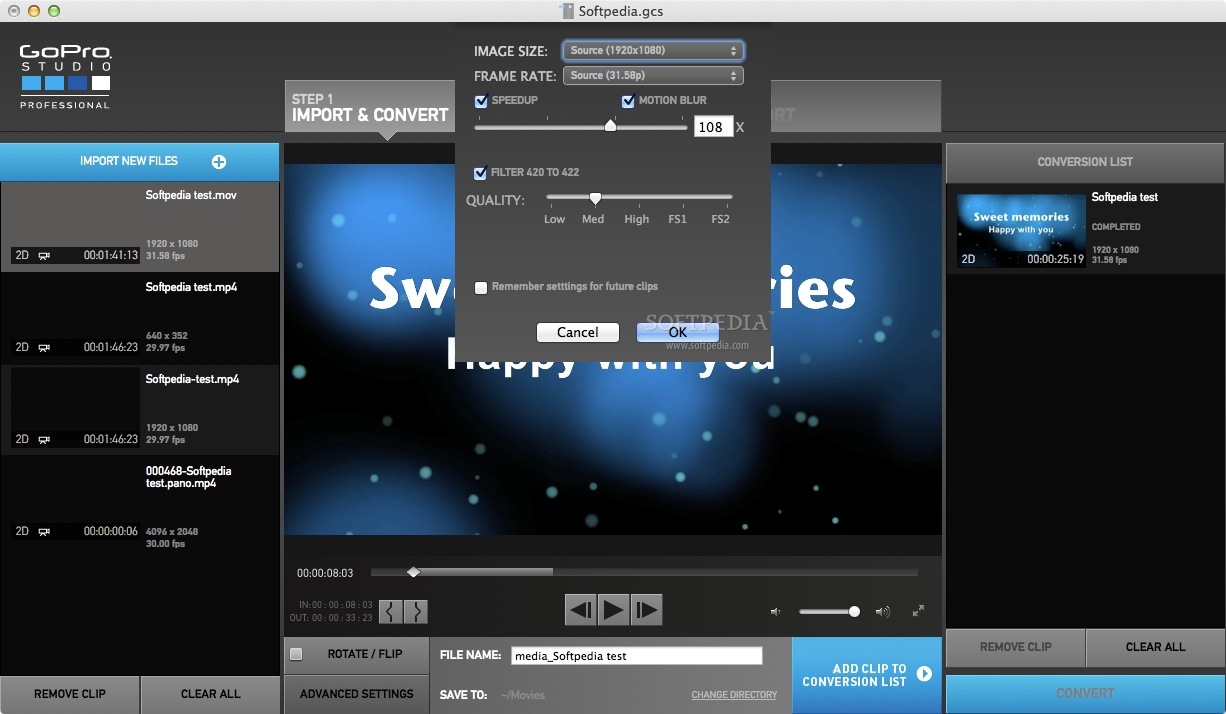Screen dimensions: 1226x714
Task: Click the Sweet memories thumbnail in Conversion List
Action: (1019, 230)
